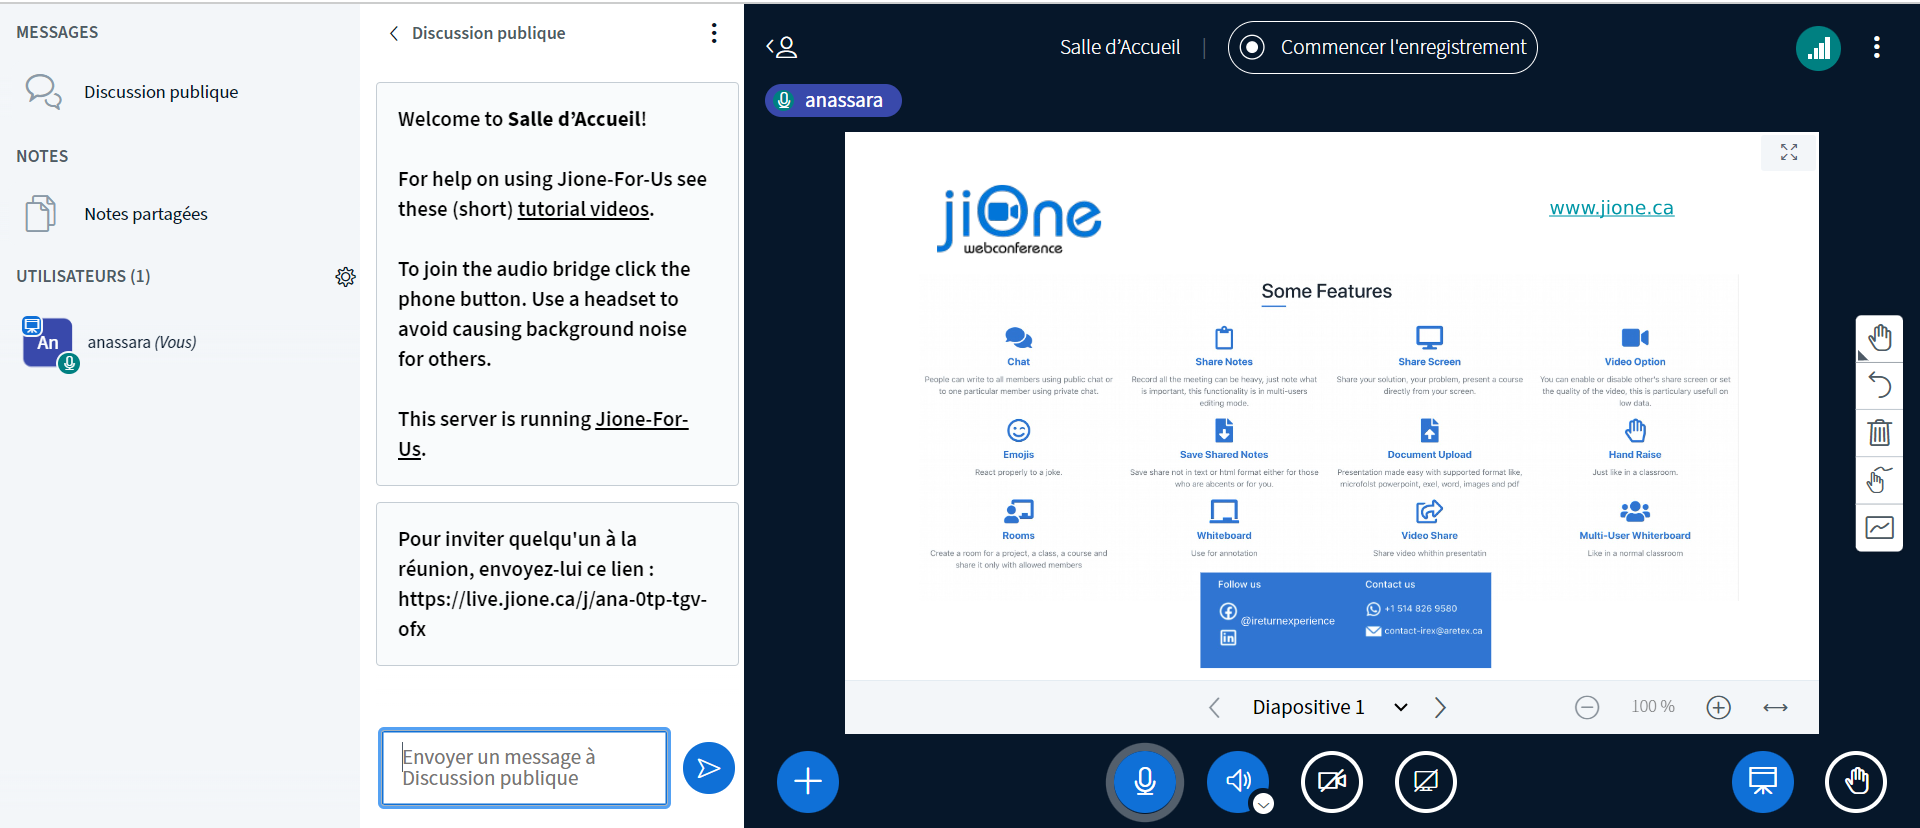The image size is (1920, 828).
Task: Click Document Upload icon on slide
Action: (1429, 430)
